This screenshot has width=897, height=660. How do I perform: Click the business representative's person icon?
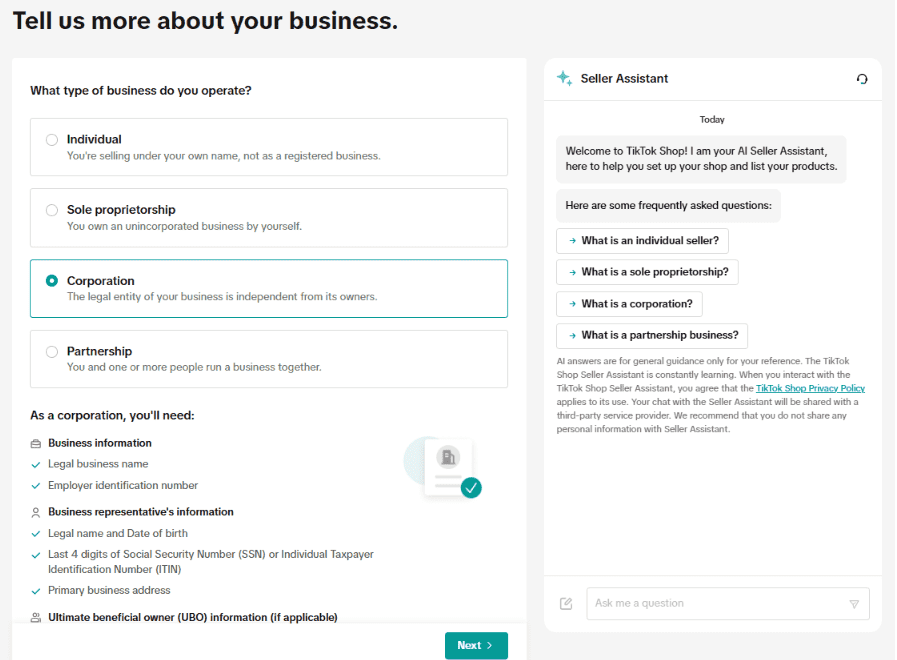35,511
